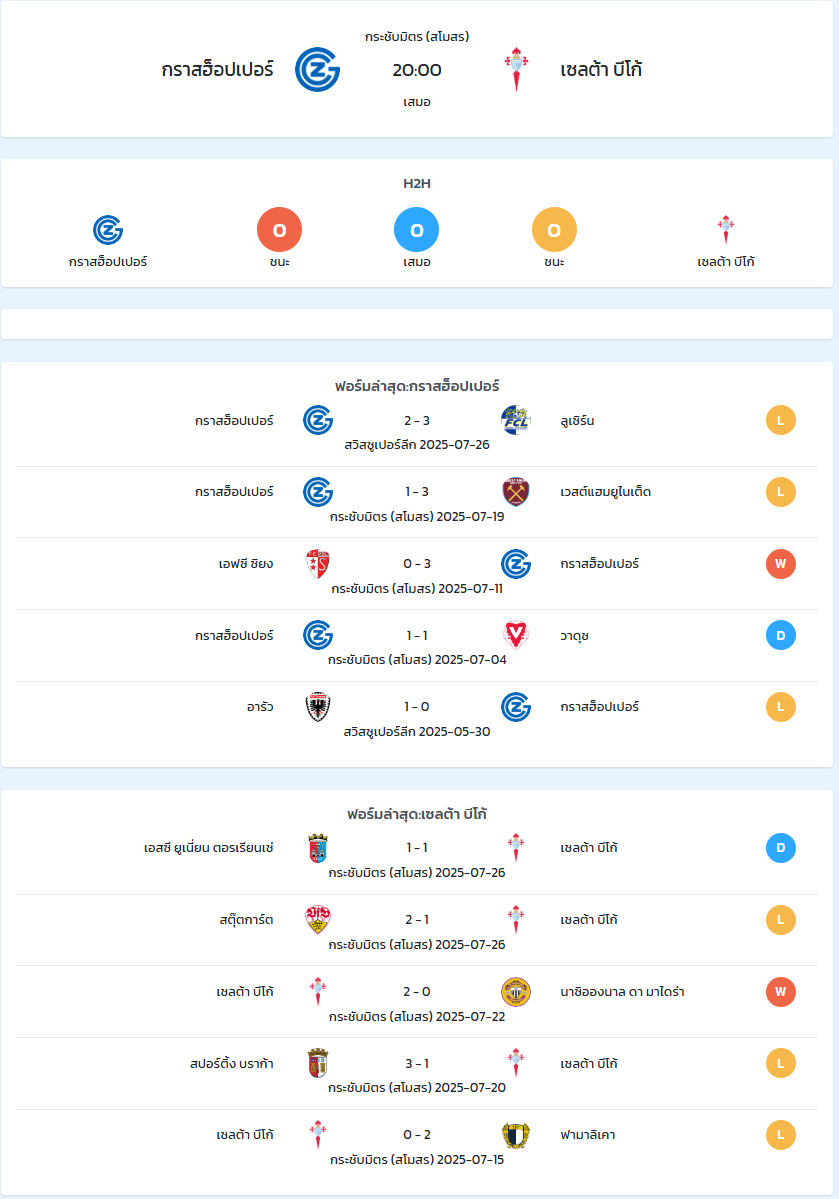
Task: Click the W badge for the Sion match
Action: pyautogui.click(x=781, y=564)
